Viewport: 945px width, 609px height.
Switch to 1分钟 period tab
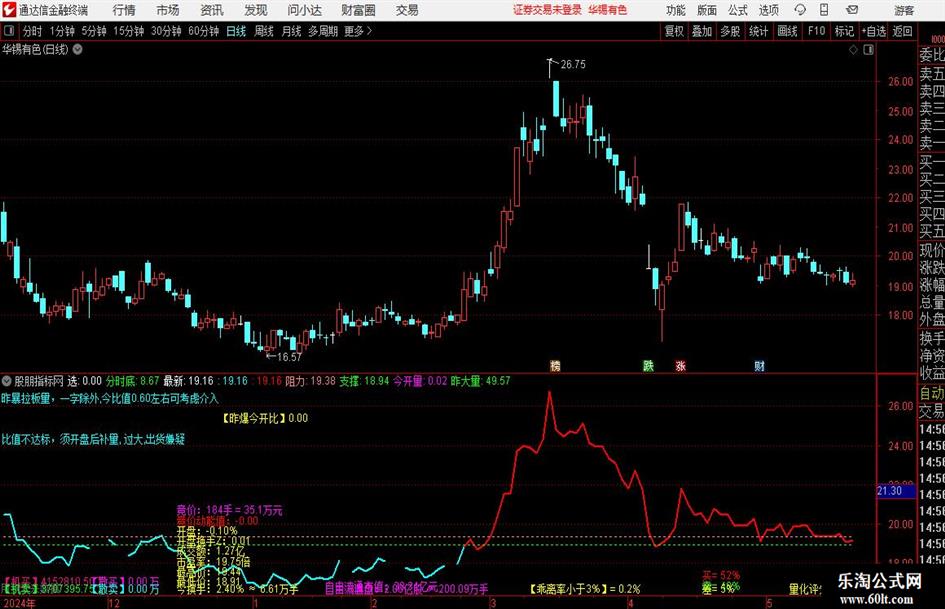[x=62, y=31]
